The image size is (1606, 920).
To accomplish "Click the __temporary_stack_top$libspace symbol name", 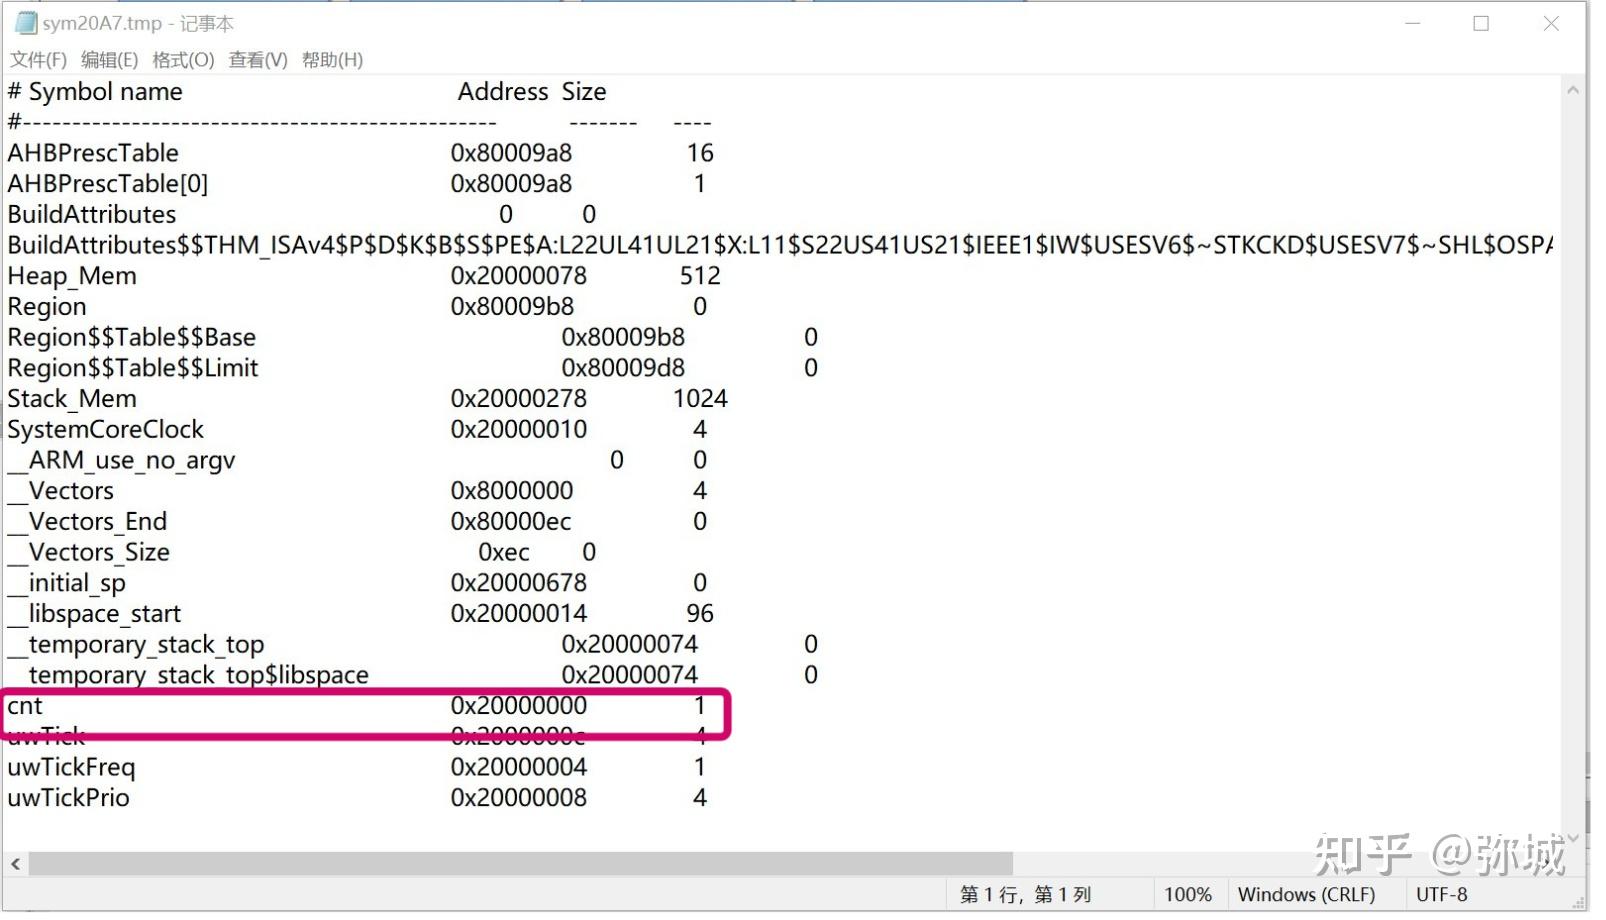I will [188, 676].
